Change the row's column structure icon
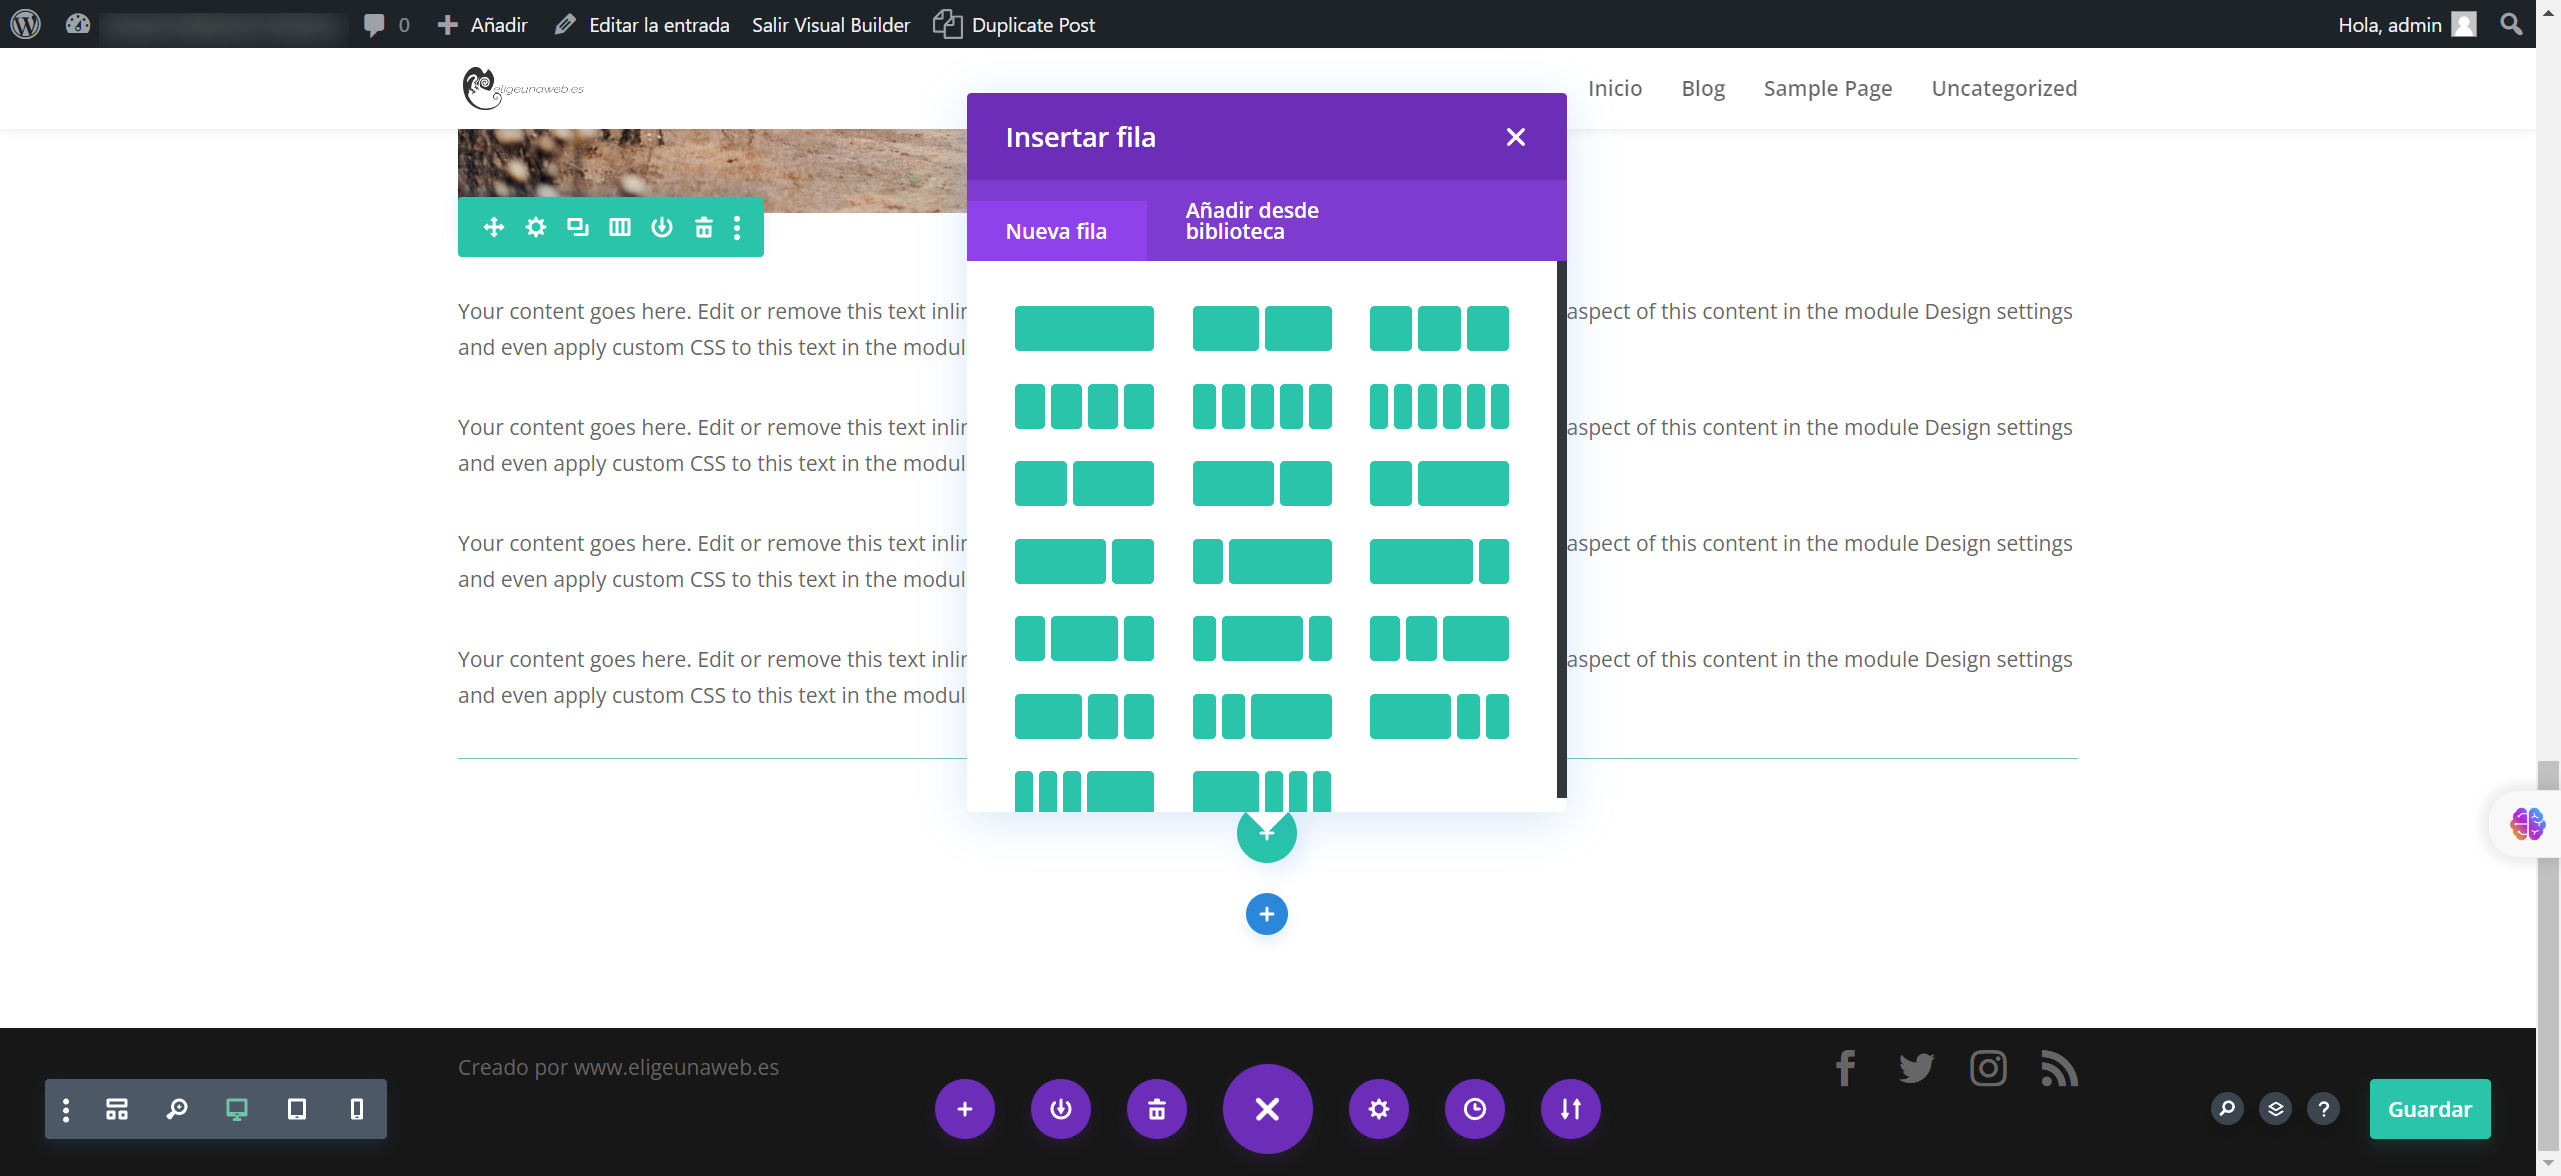This screenshot has width=2561, height=1176. click(x=620, y=227)
